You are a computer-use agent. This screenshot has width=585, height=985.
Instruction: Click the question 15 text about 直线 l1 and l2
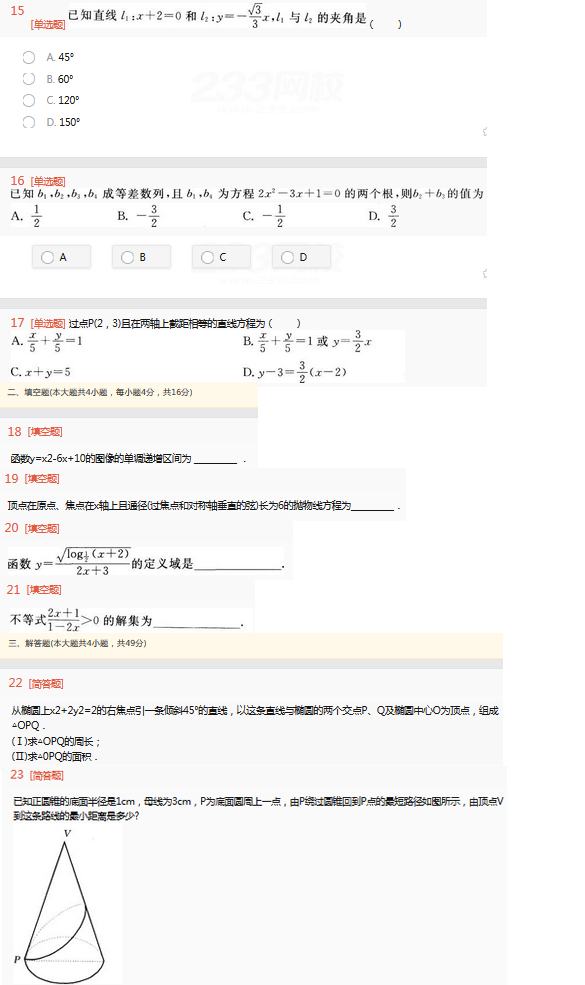(217, 16)
